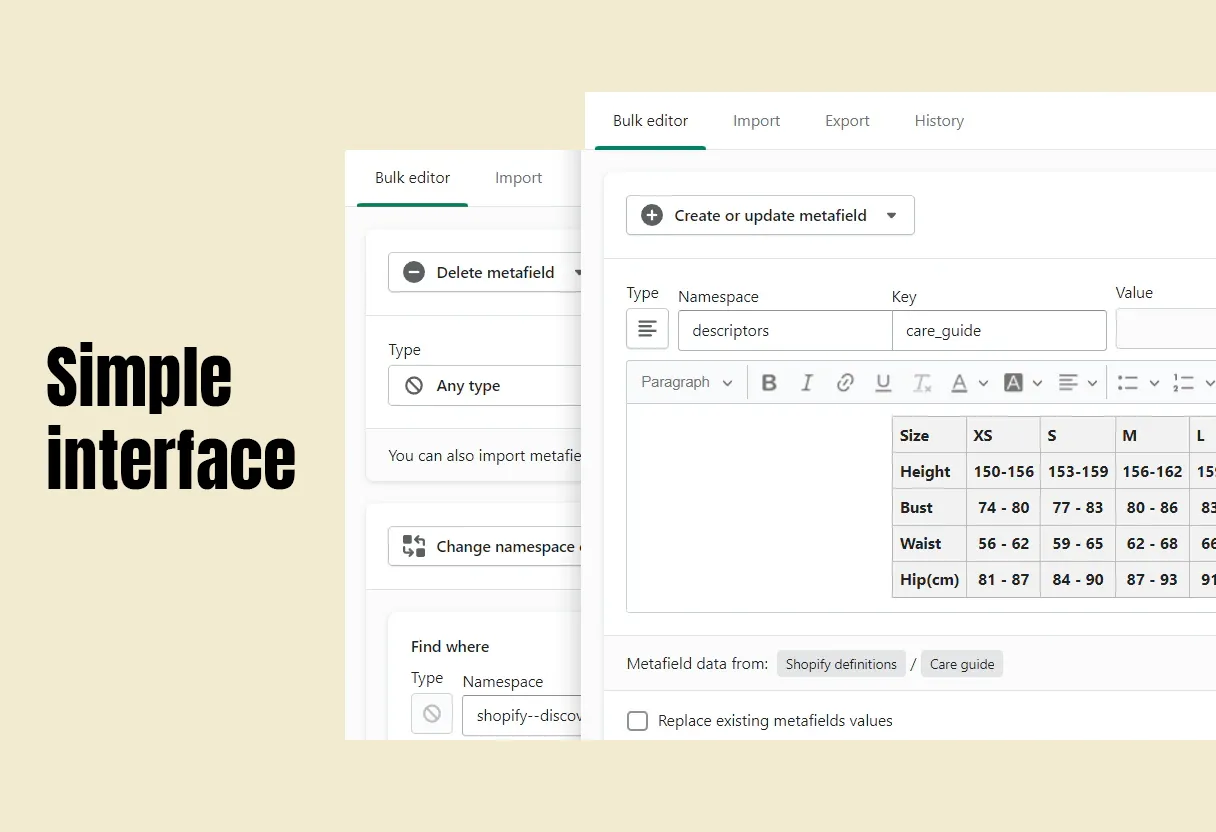Open the background color dropdown arrow
This screenshot has height=832, width=1216.
(x=1037, y=383)
